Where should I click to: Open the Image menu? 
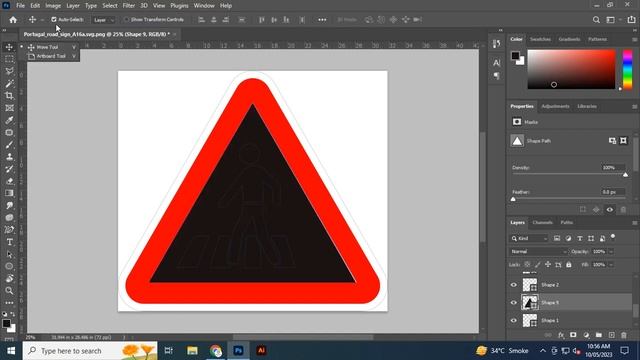tap(53, 6)
